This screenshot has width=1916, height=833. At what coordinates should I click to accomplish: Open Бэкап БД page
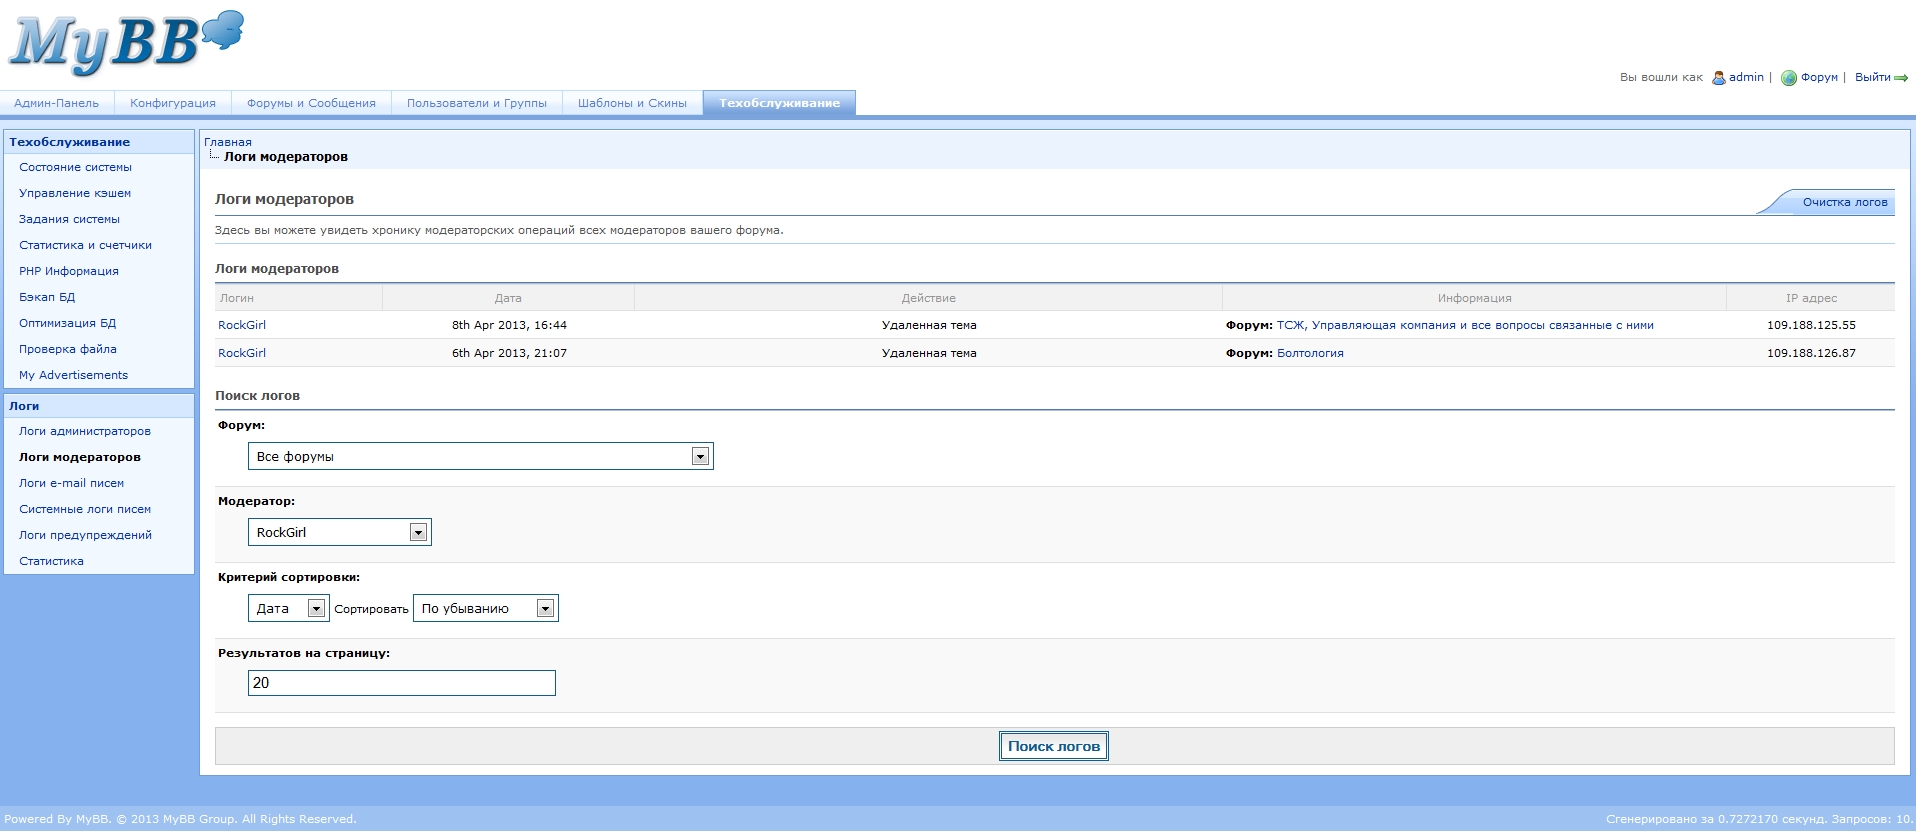[x=47, y=297]
